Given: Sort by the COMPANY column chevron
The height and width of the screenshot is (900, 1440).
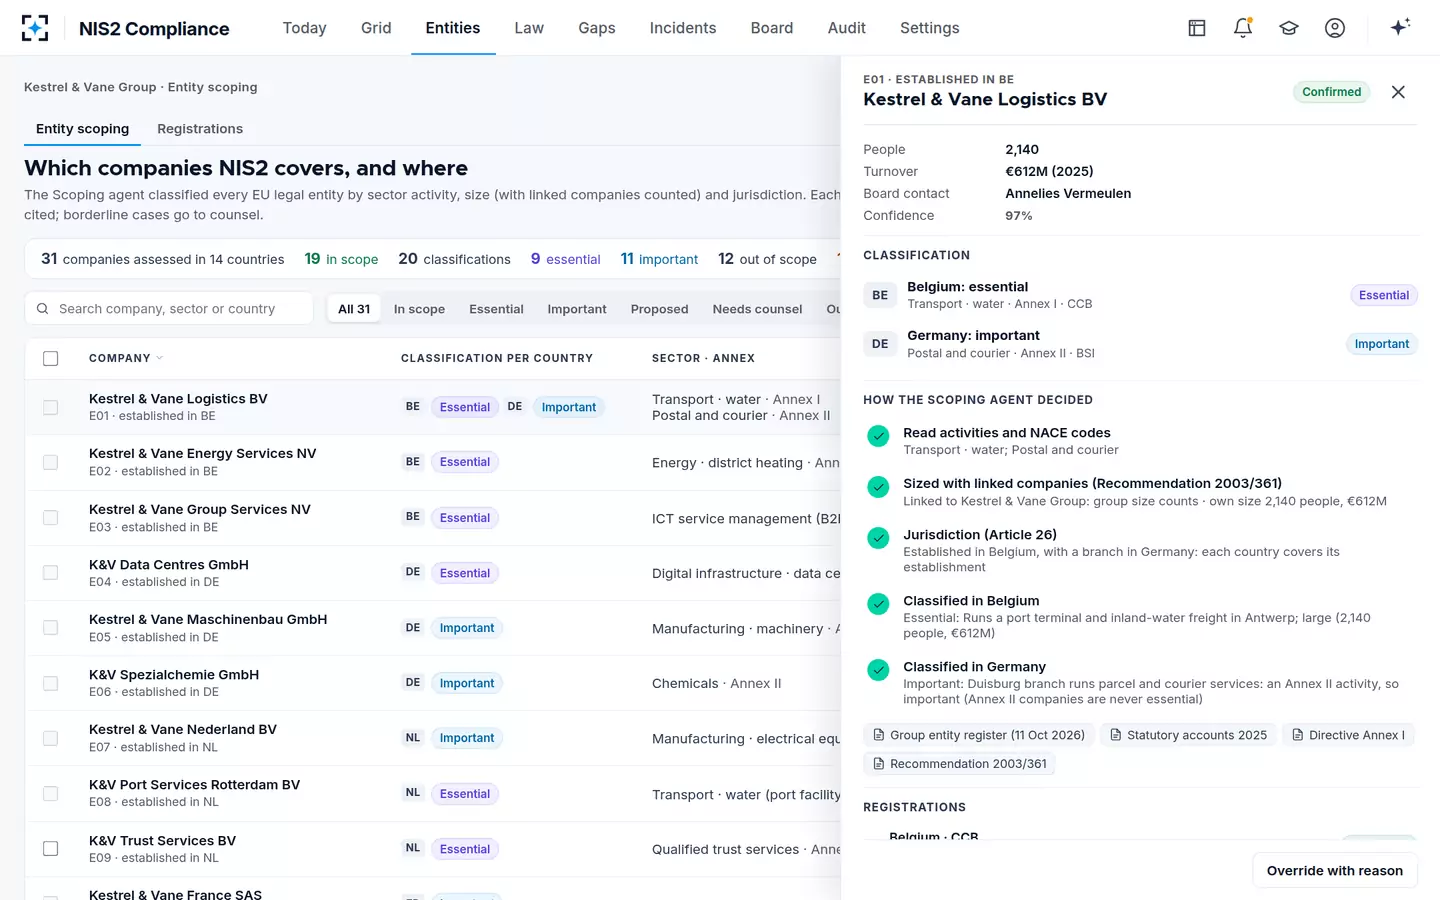Looking at the screenshot, I should pyautogui.click(x=160, y=358).
